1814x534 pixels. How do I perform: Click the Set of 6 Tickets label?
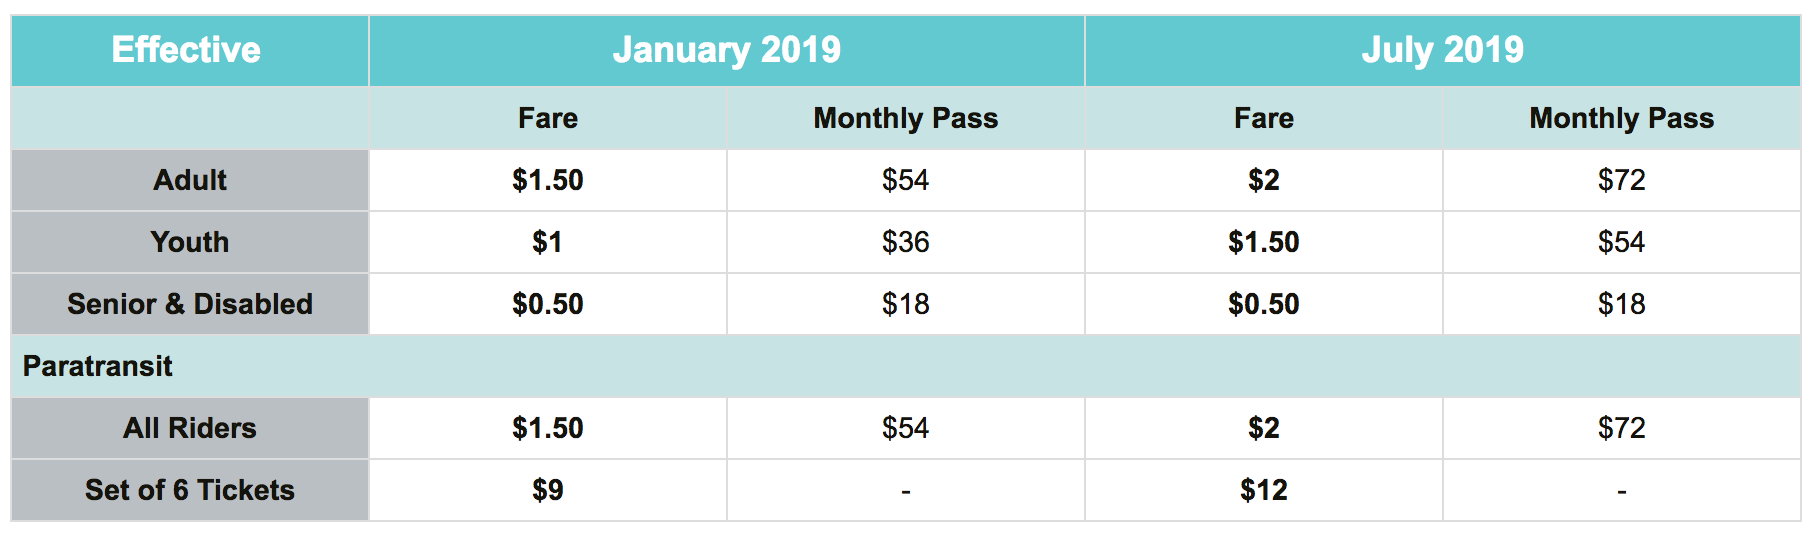(x=190, y=490)
